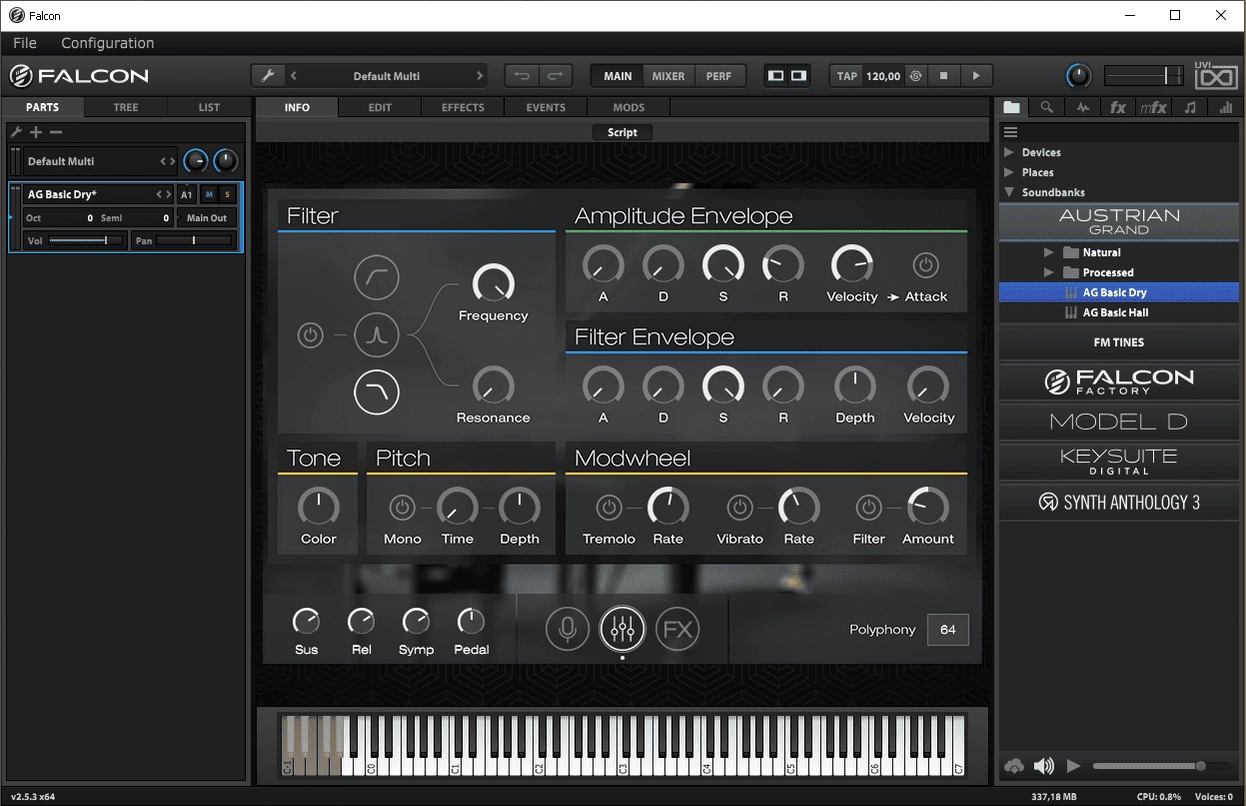The height and width of the screenshot is (806, 1246).
Task: Switch to the LIST tab
Action: tap(209, 107)
